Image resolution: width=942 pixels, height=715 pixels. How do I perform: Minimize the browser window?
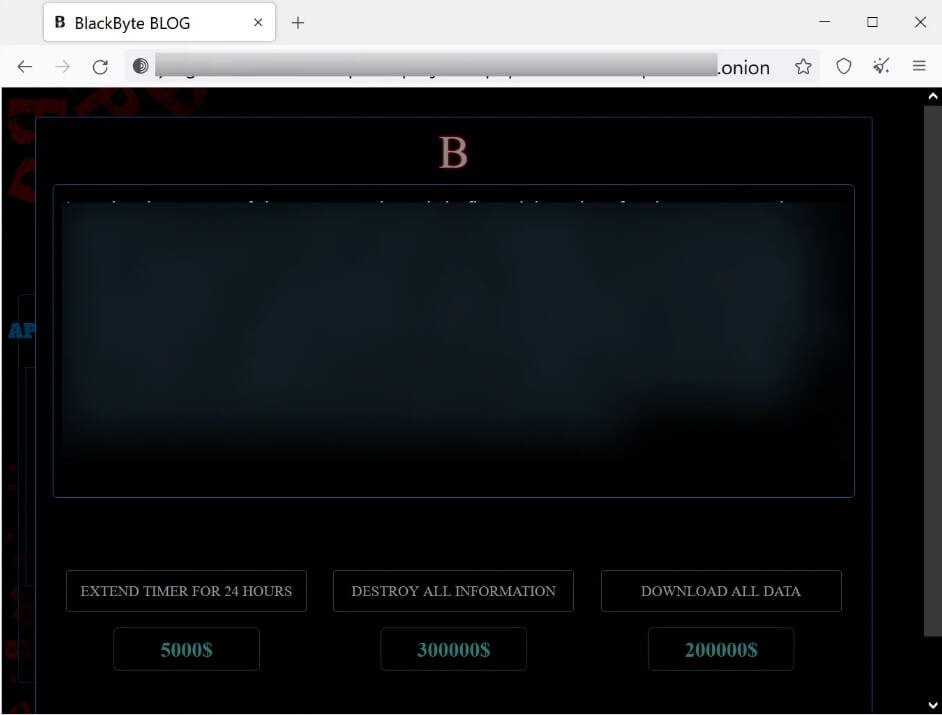coord(825,22)
